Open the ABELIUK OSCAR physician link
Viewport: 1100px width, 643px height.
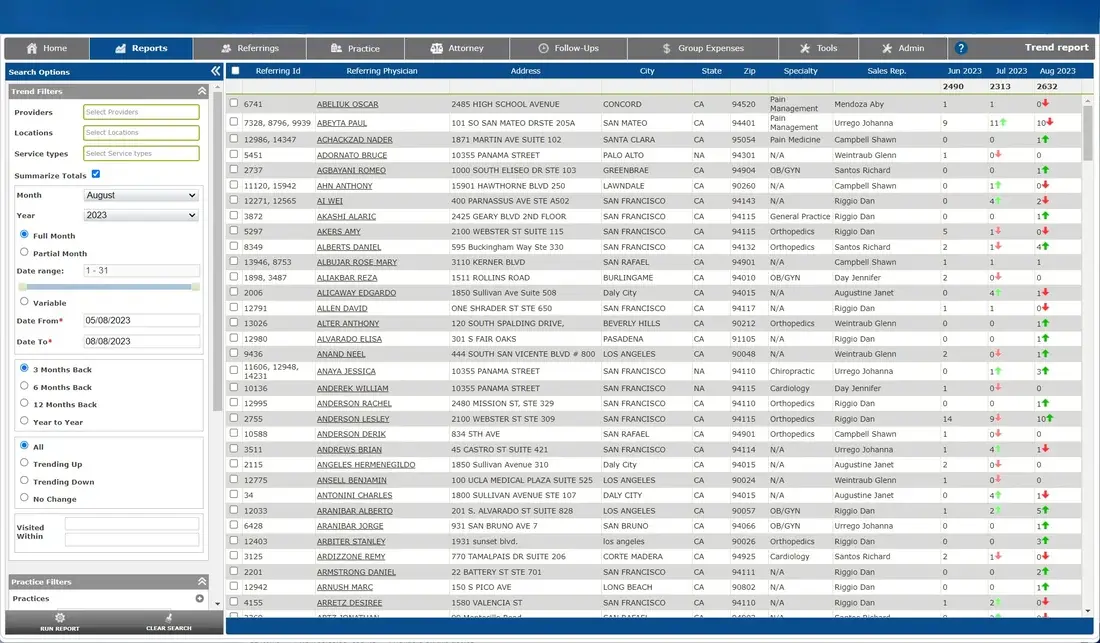[x=347, y=104]
